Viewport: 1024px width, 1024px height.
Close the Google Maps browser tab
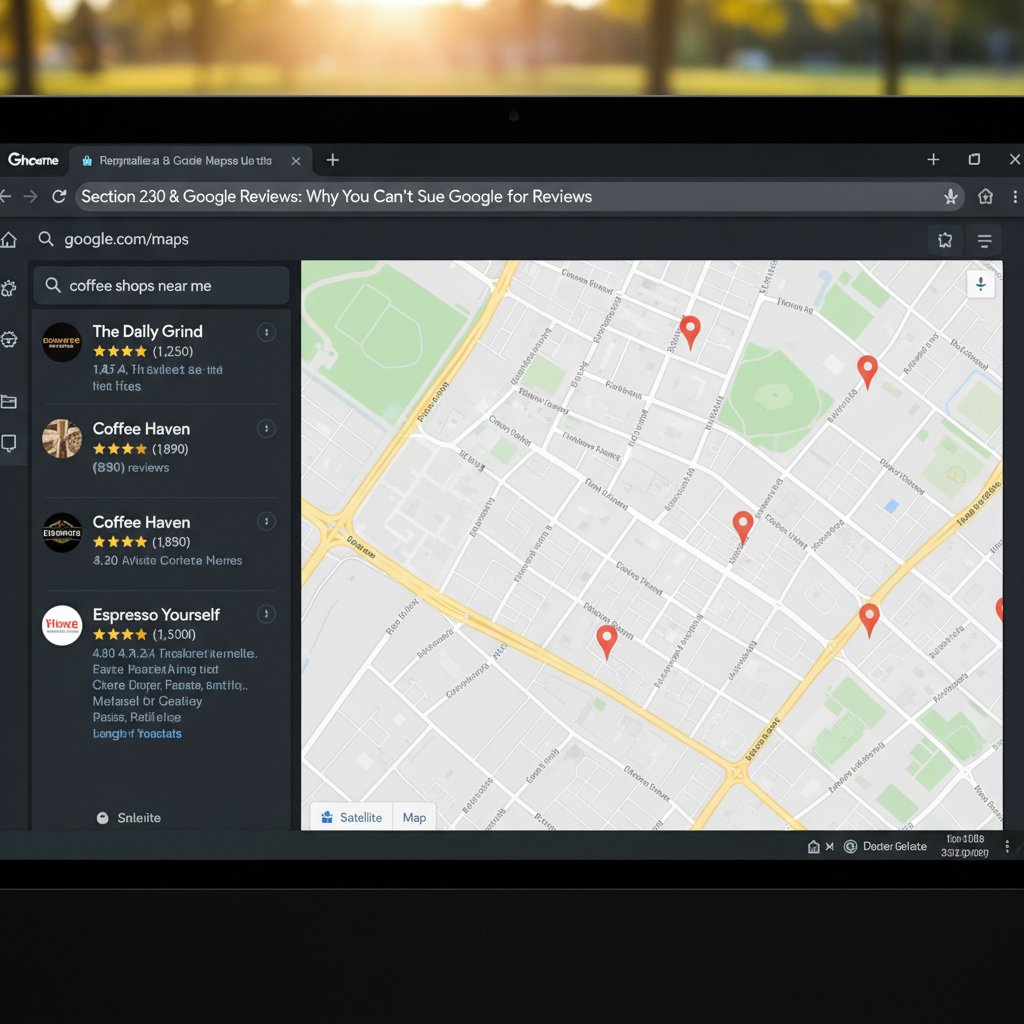point(296,161)
